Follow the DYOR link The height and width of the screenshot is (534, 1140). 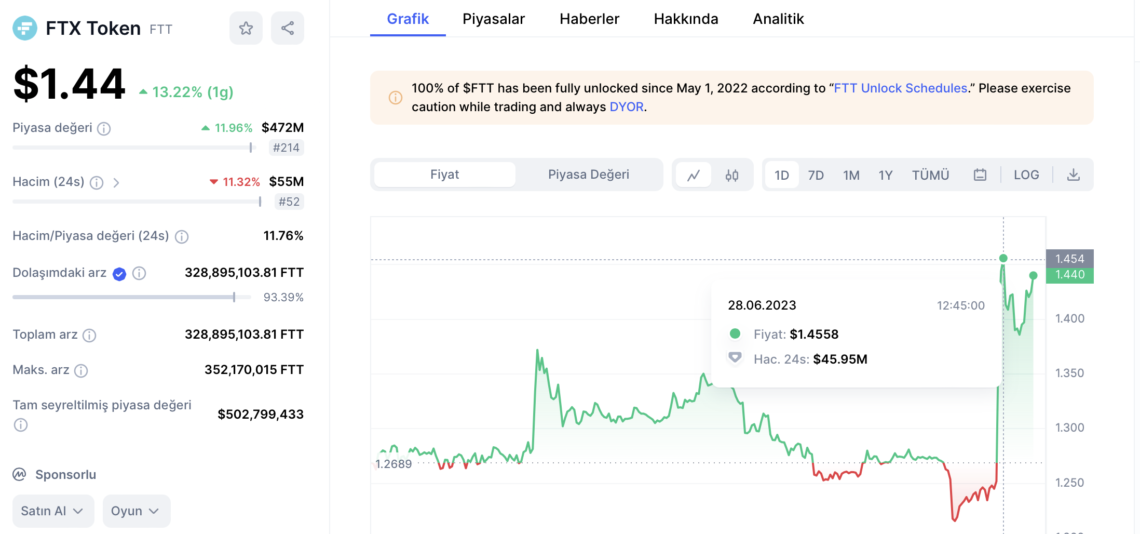[626, 107]
